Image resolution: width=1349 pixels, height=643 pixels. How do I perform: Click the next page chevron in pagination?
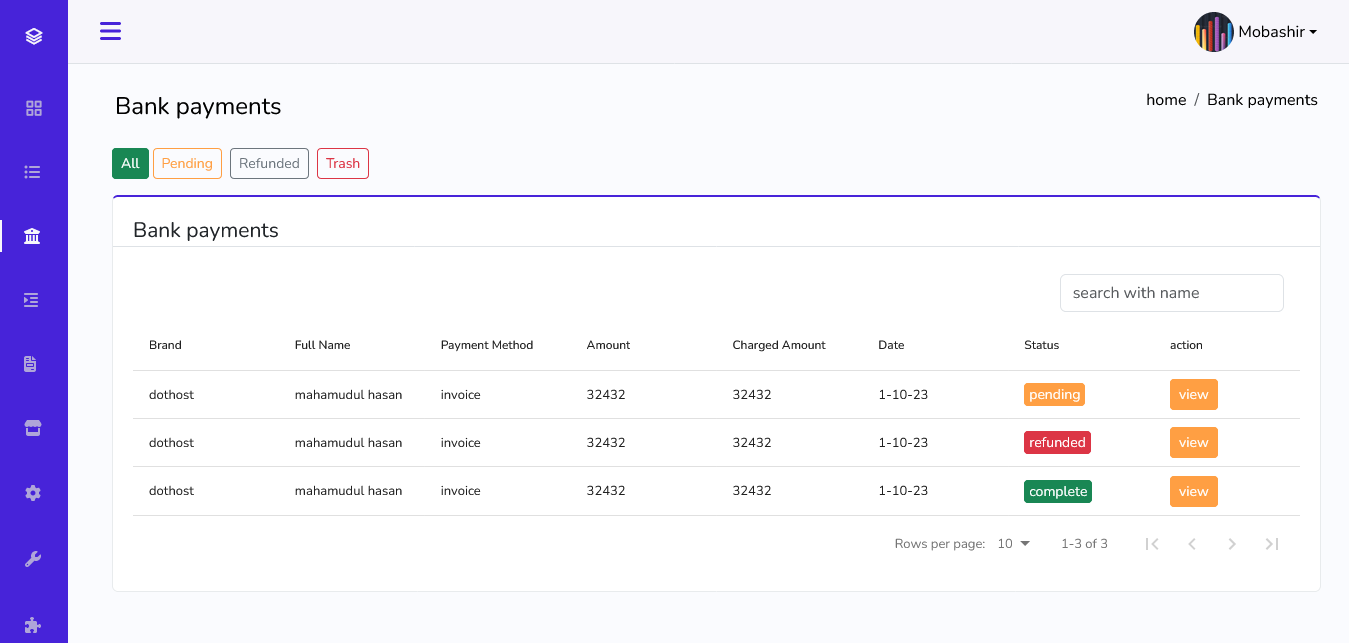[x=1232, y=543]
